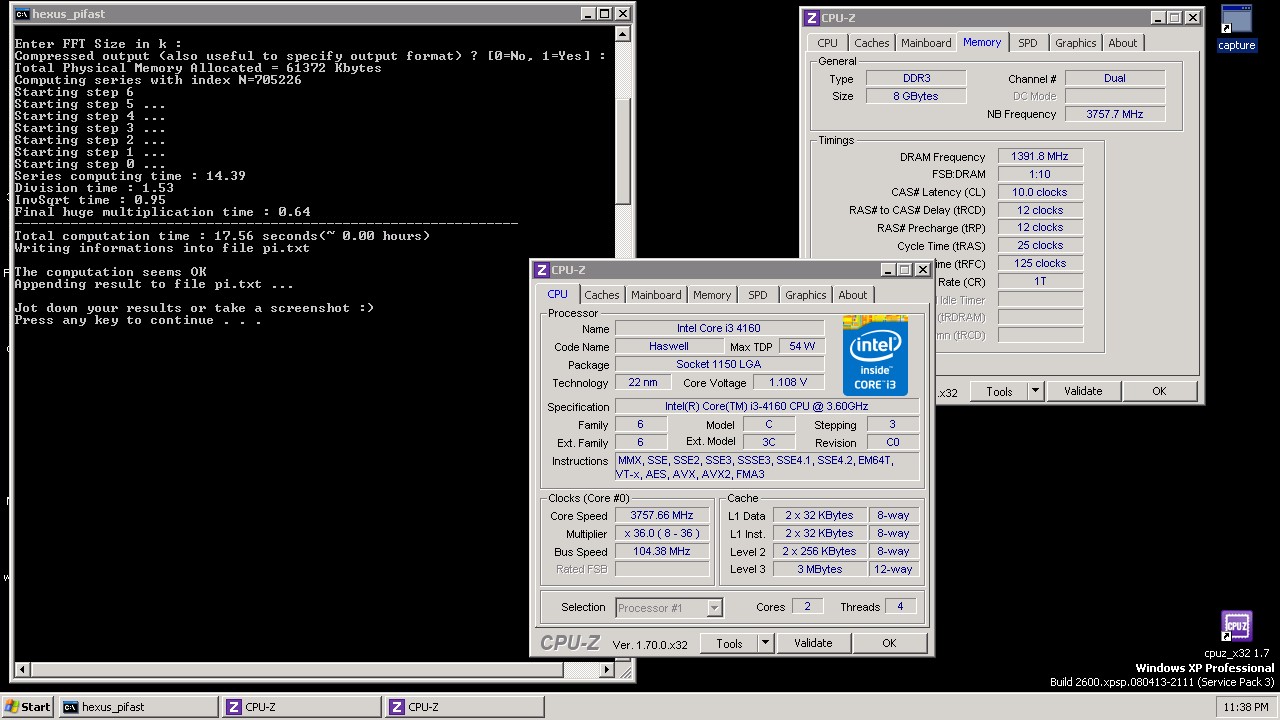
Task: Click NB Frequency value 3757.7 MHz
Action: [1114, 114]
